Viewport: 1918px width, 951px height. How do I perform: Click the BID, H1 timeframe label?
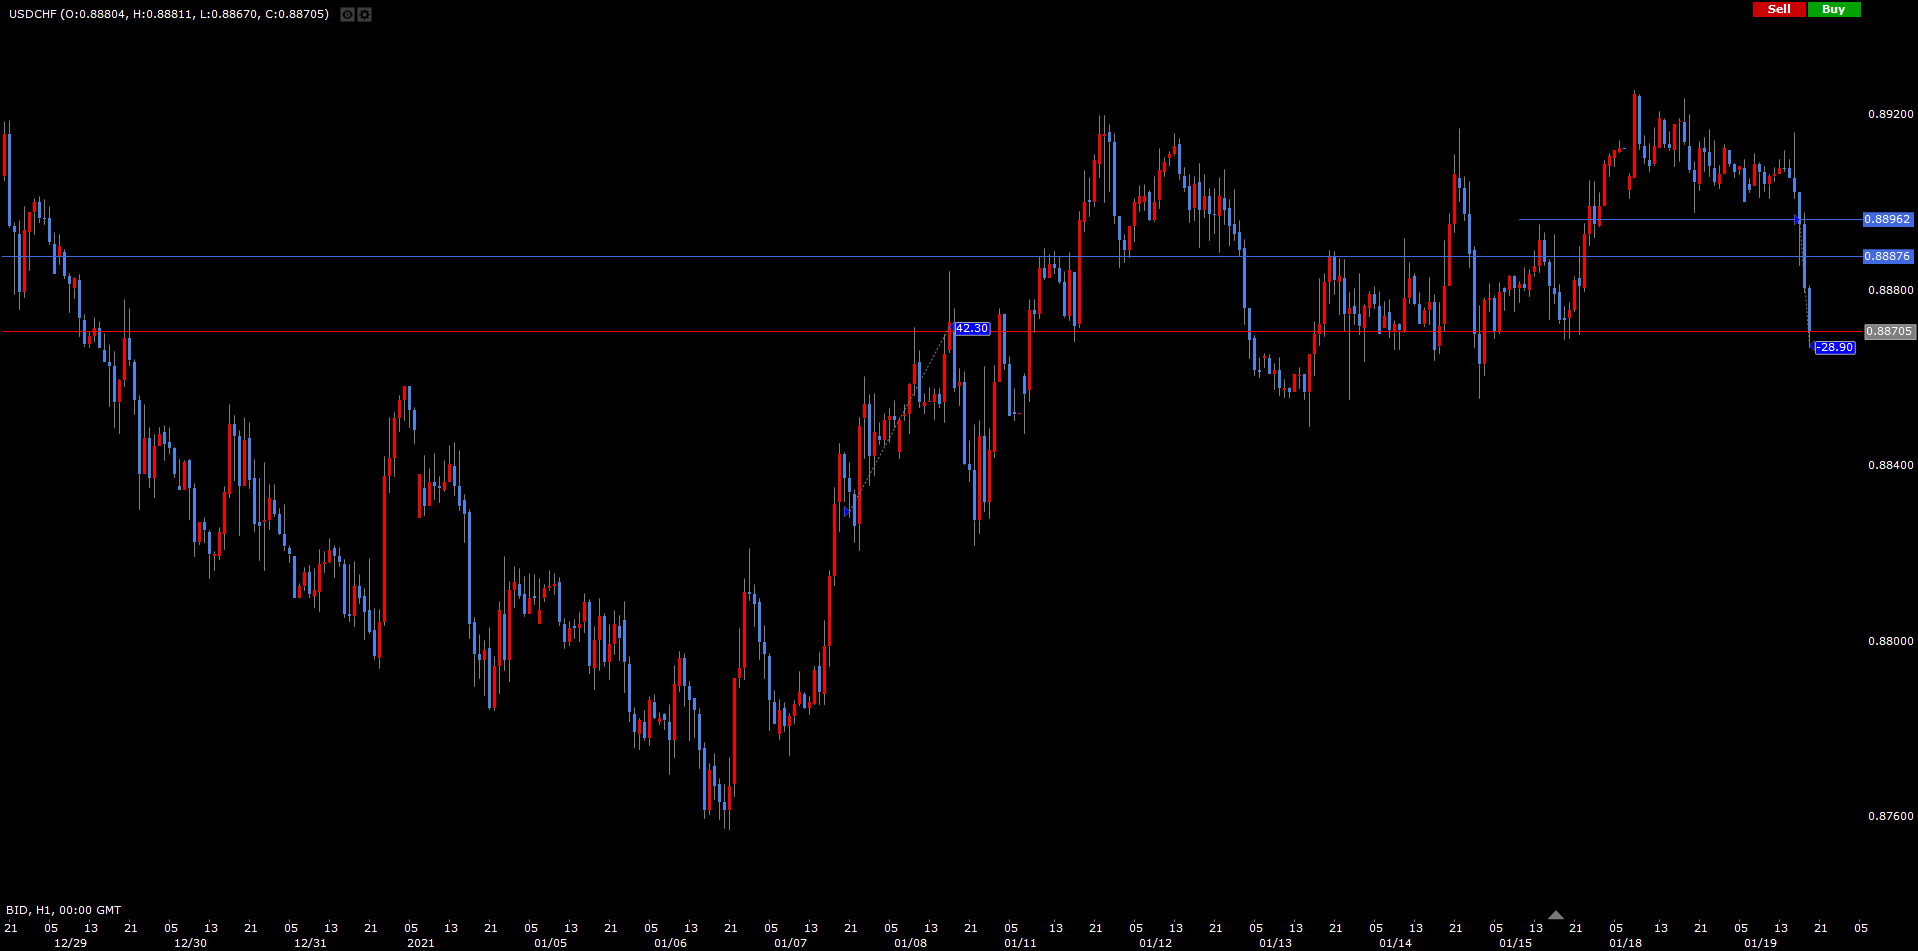click(x=63, y=910)
